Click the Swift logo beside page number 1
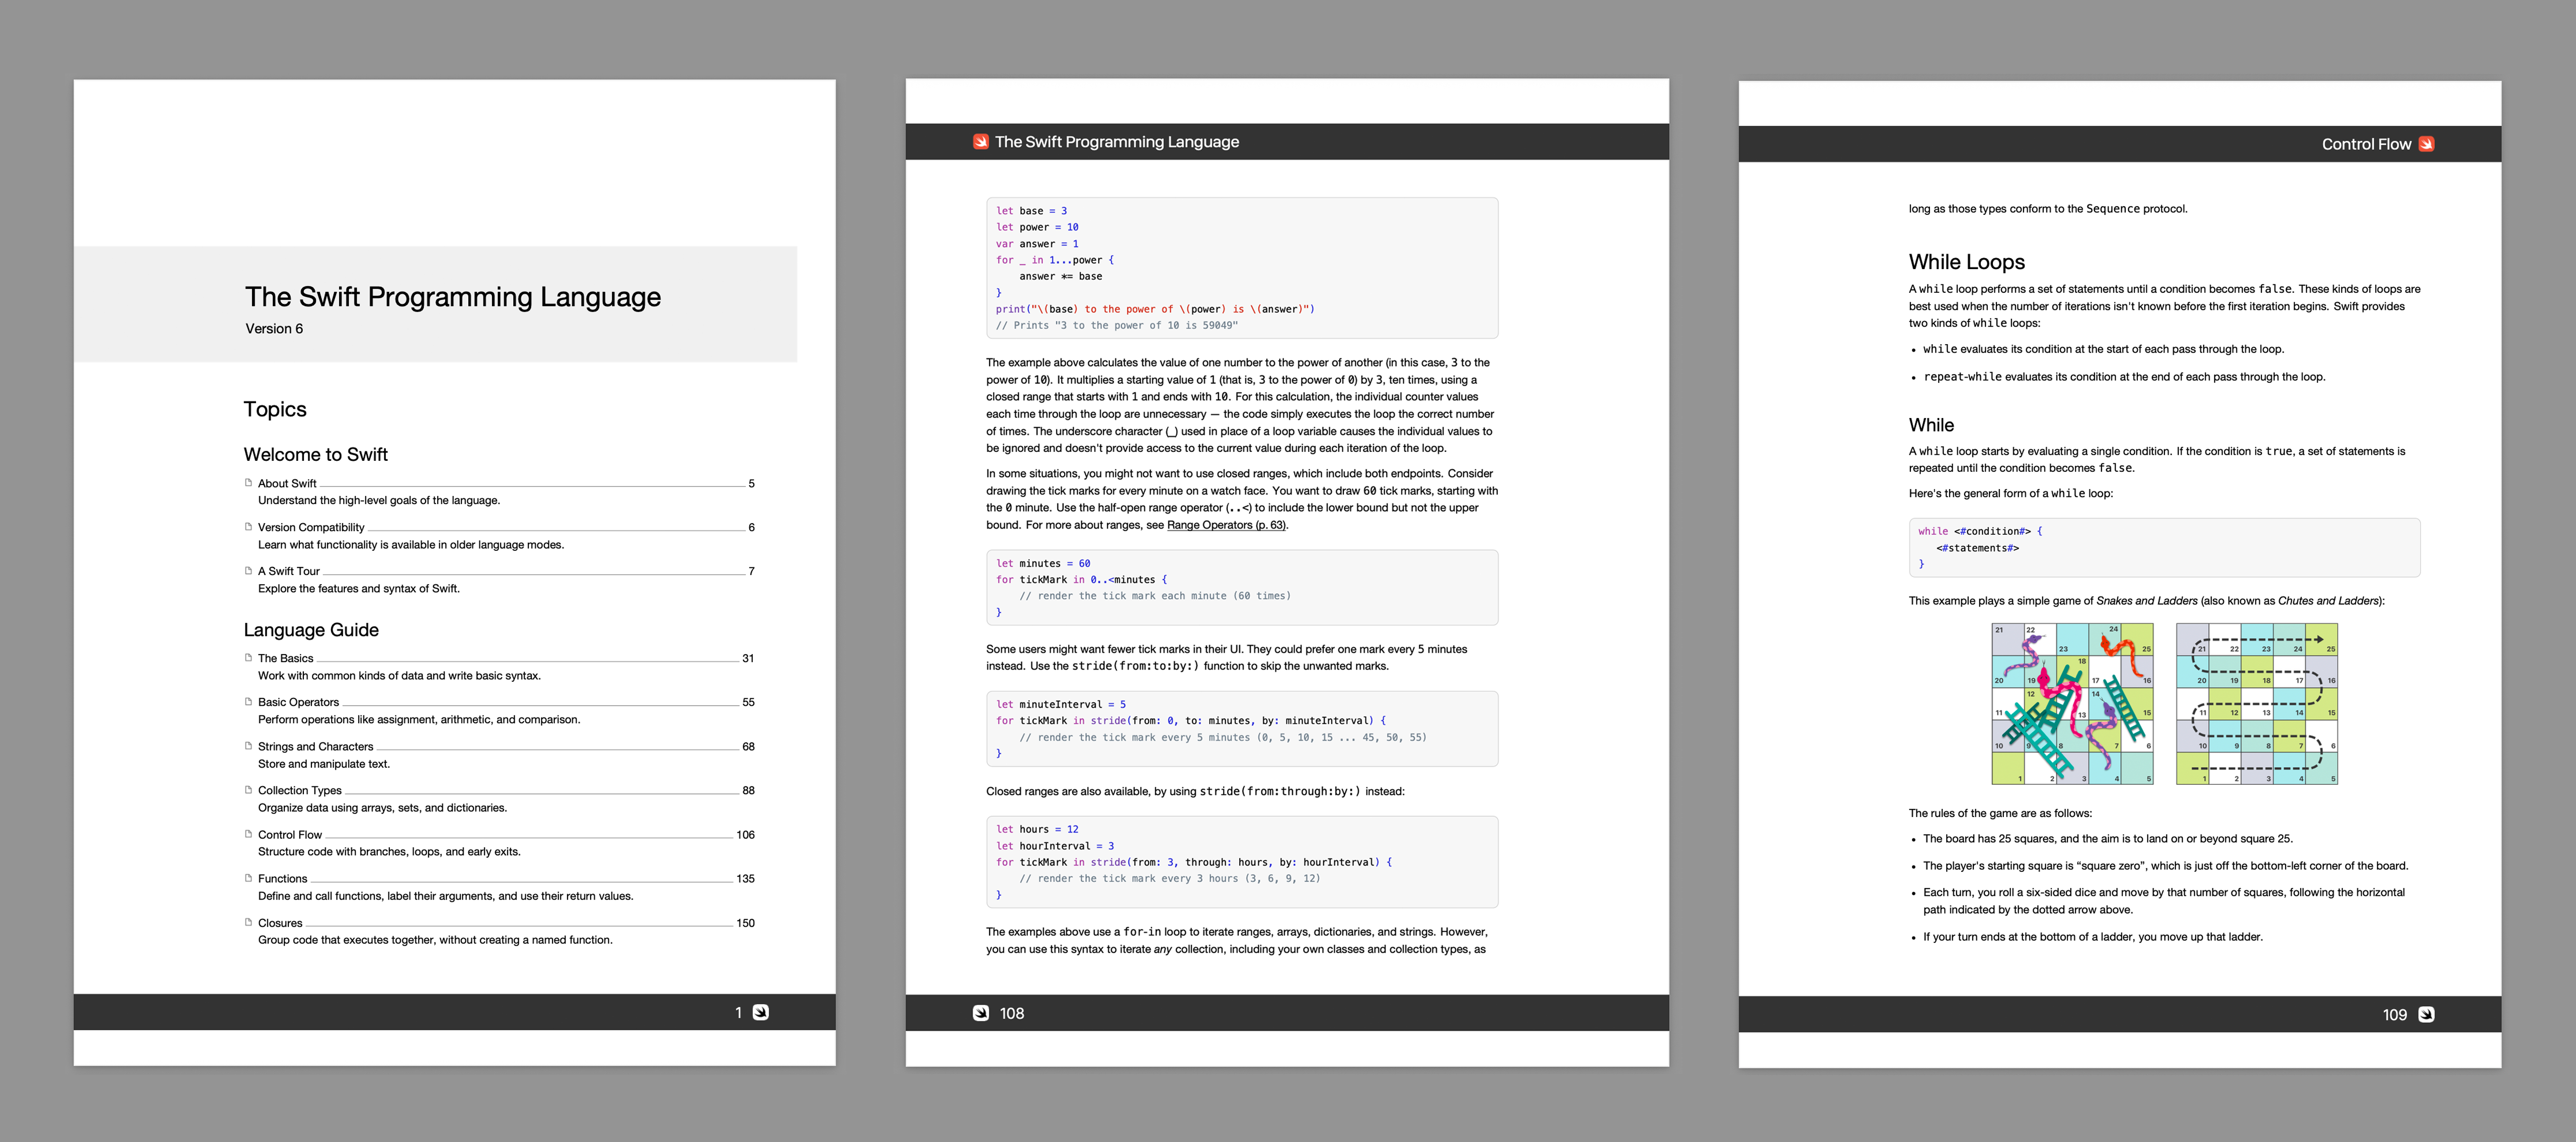 point(762,1012)
